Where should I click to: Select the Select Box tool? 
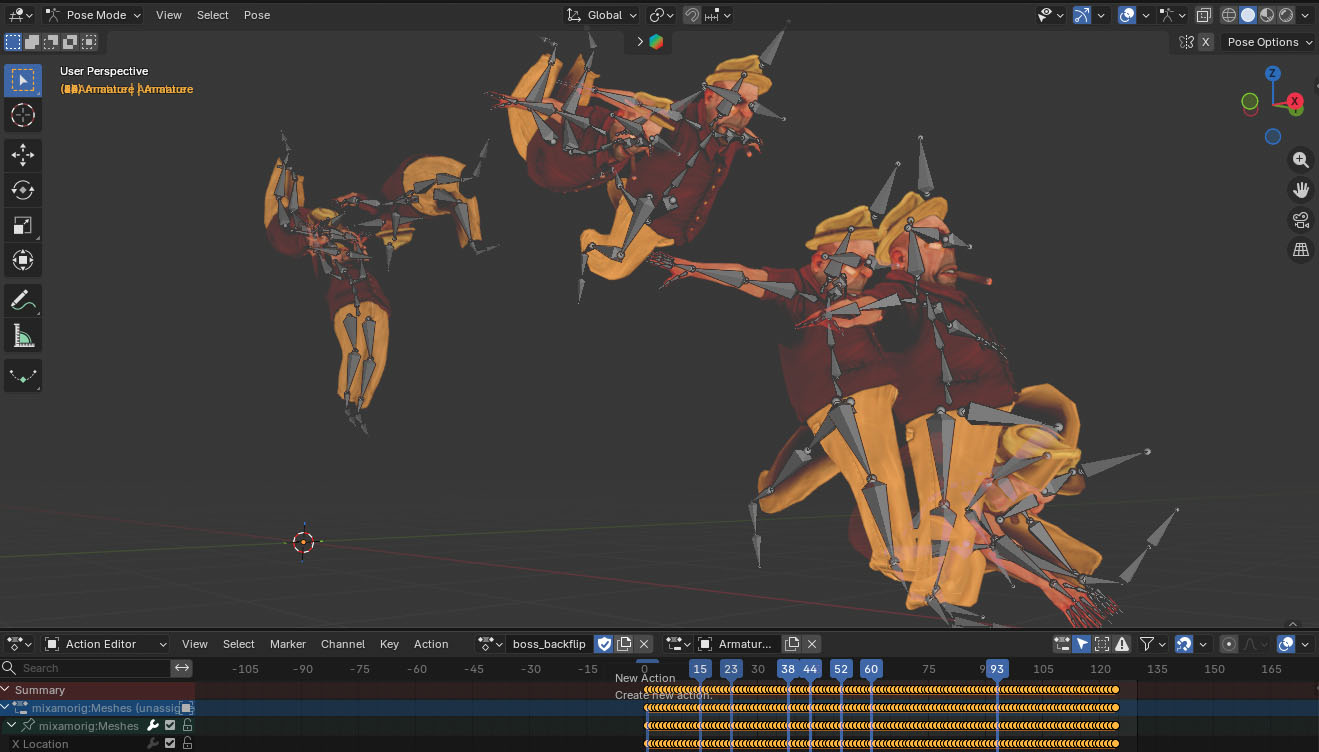tap(23, 80)
